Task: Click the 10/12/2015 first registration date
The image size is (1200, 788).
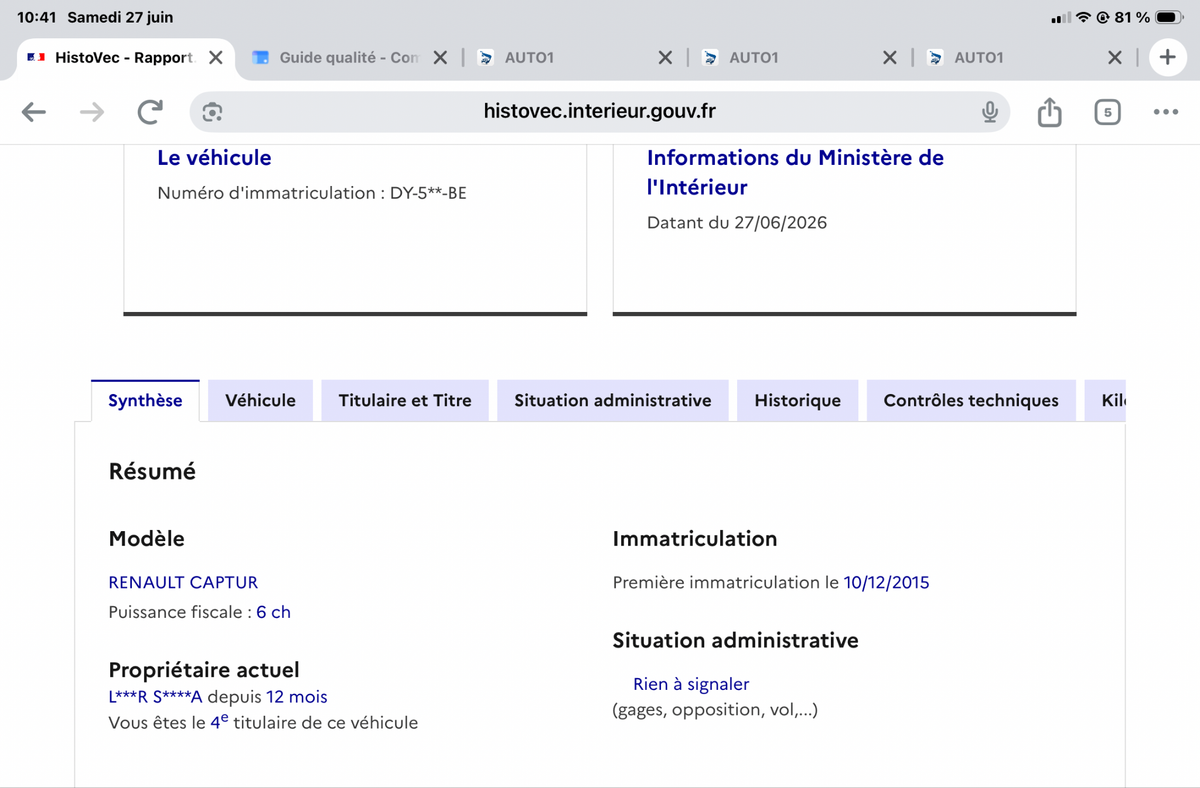Action: click(886, 582)
